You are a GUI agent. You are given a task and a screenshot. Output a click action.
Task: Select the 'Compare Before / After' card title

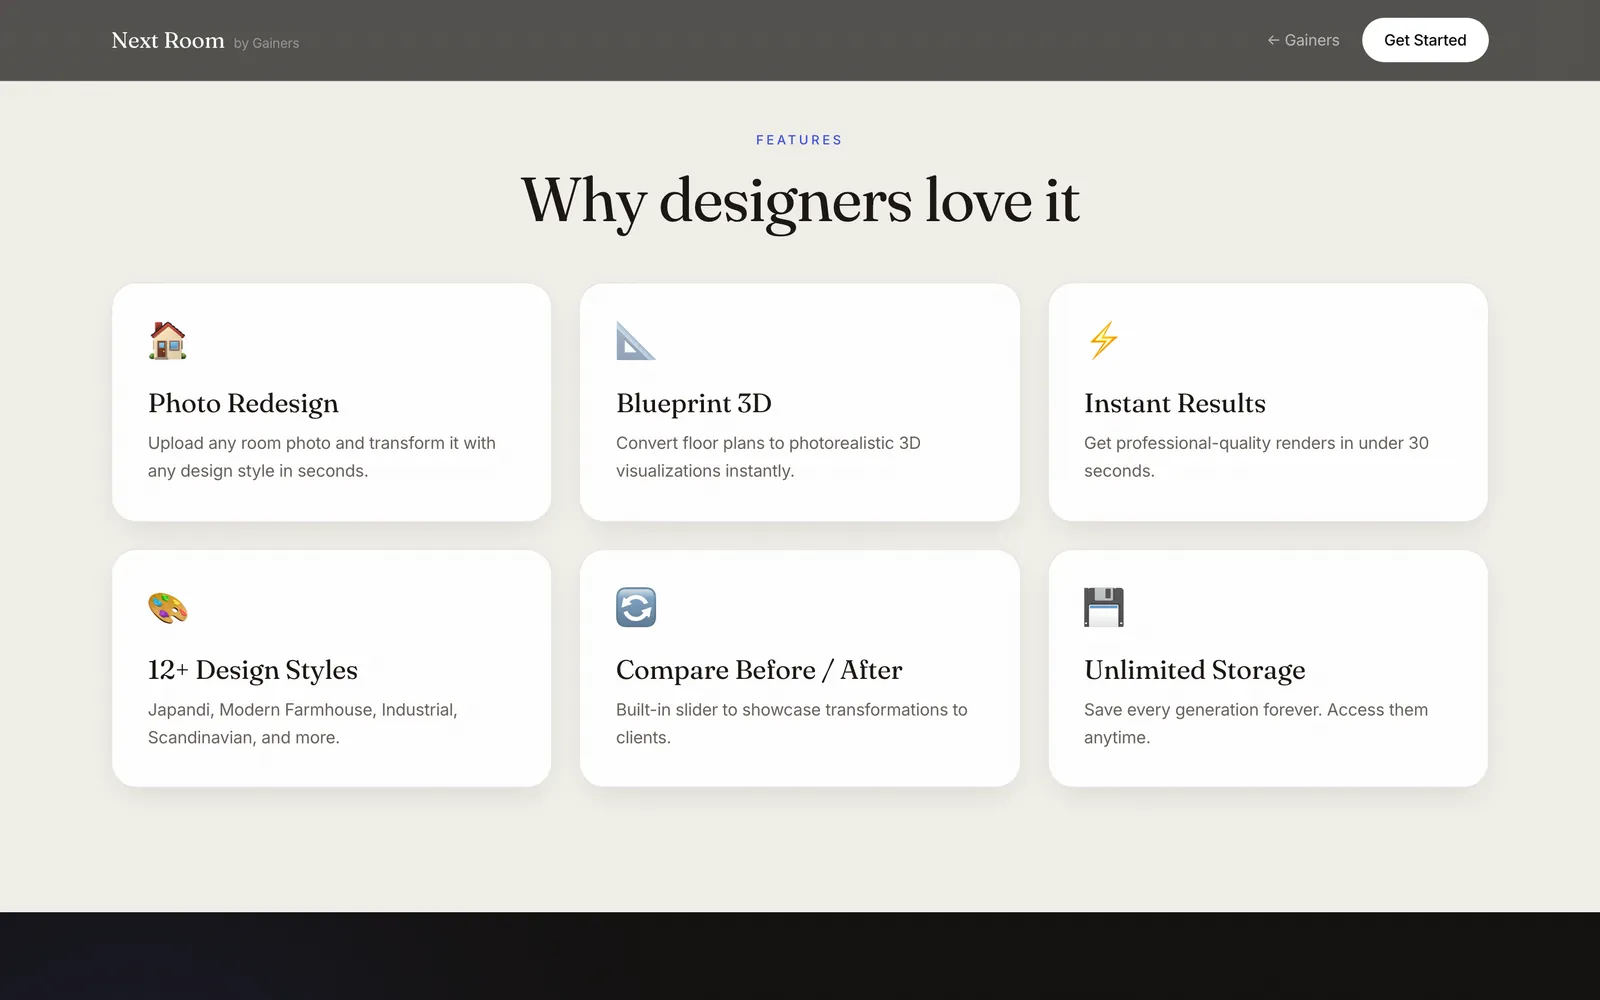point(759,670)
